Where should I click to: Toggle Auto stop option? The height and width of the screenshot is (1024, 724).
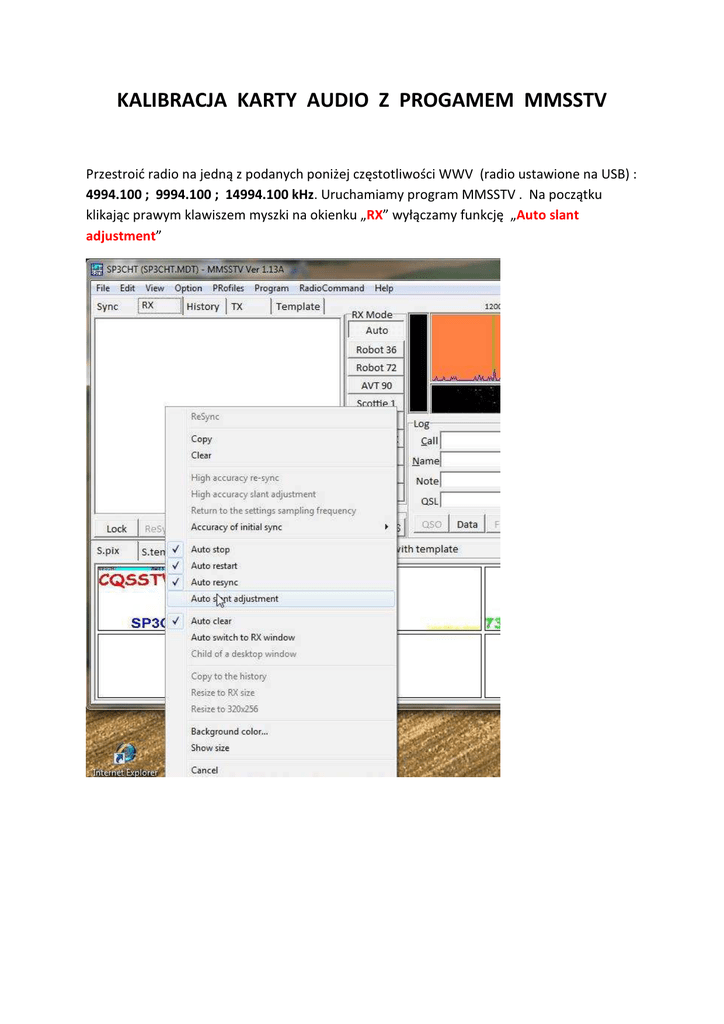coord(210,550)
